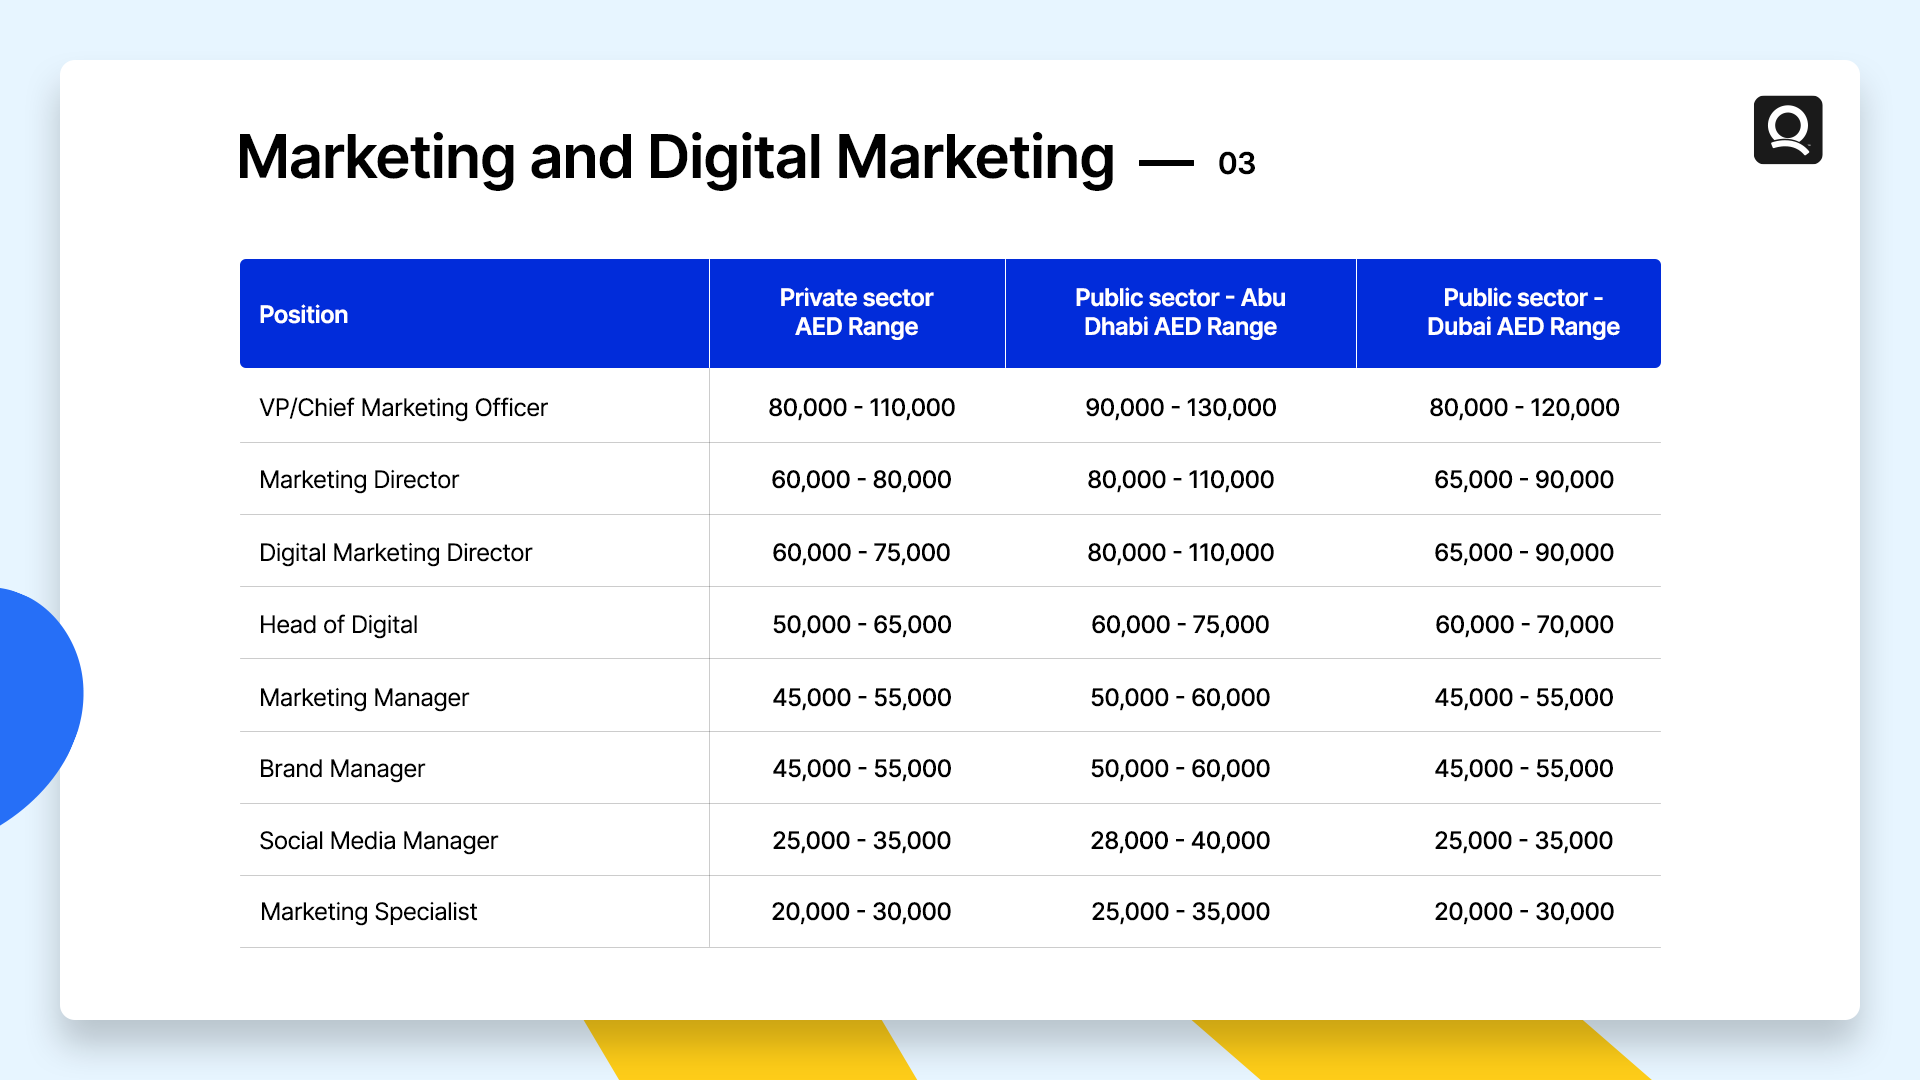Click the 28,000 - 40,000 salary cell
This screenshot has height=1080, width=1920.
[1180, 841]
